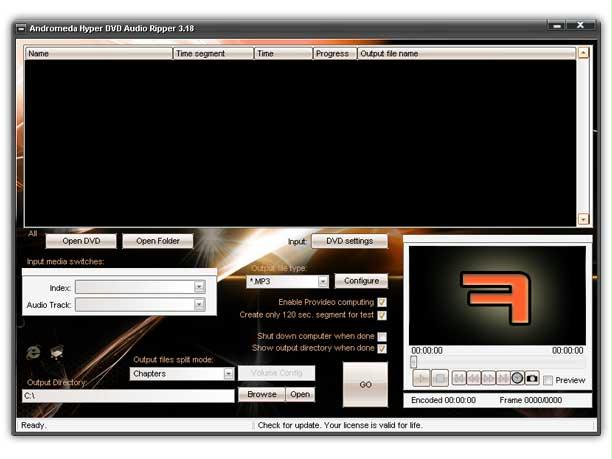The image size is (612, 459).
Task: Check Shut down computer when done
Action: 382,336
